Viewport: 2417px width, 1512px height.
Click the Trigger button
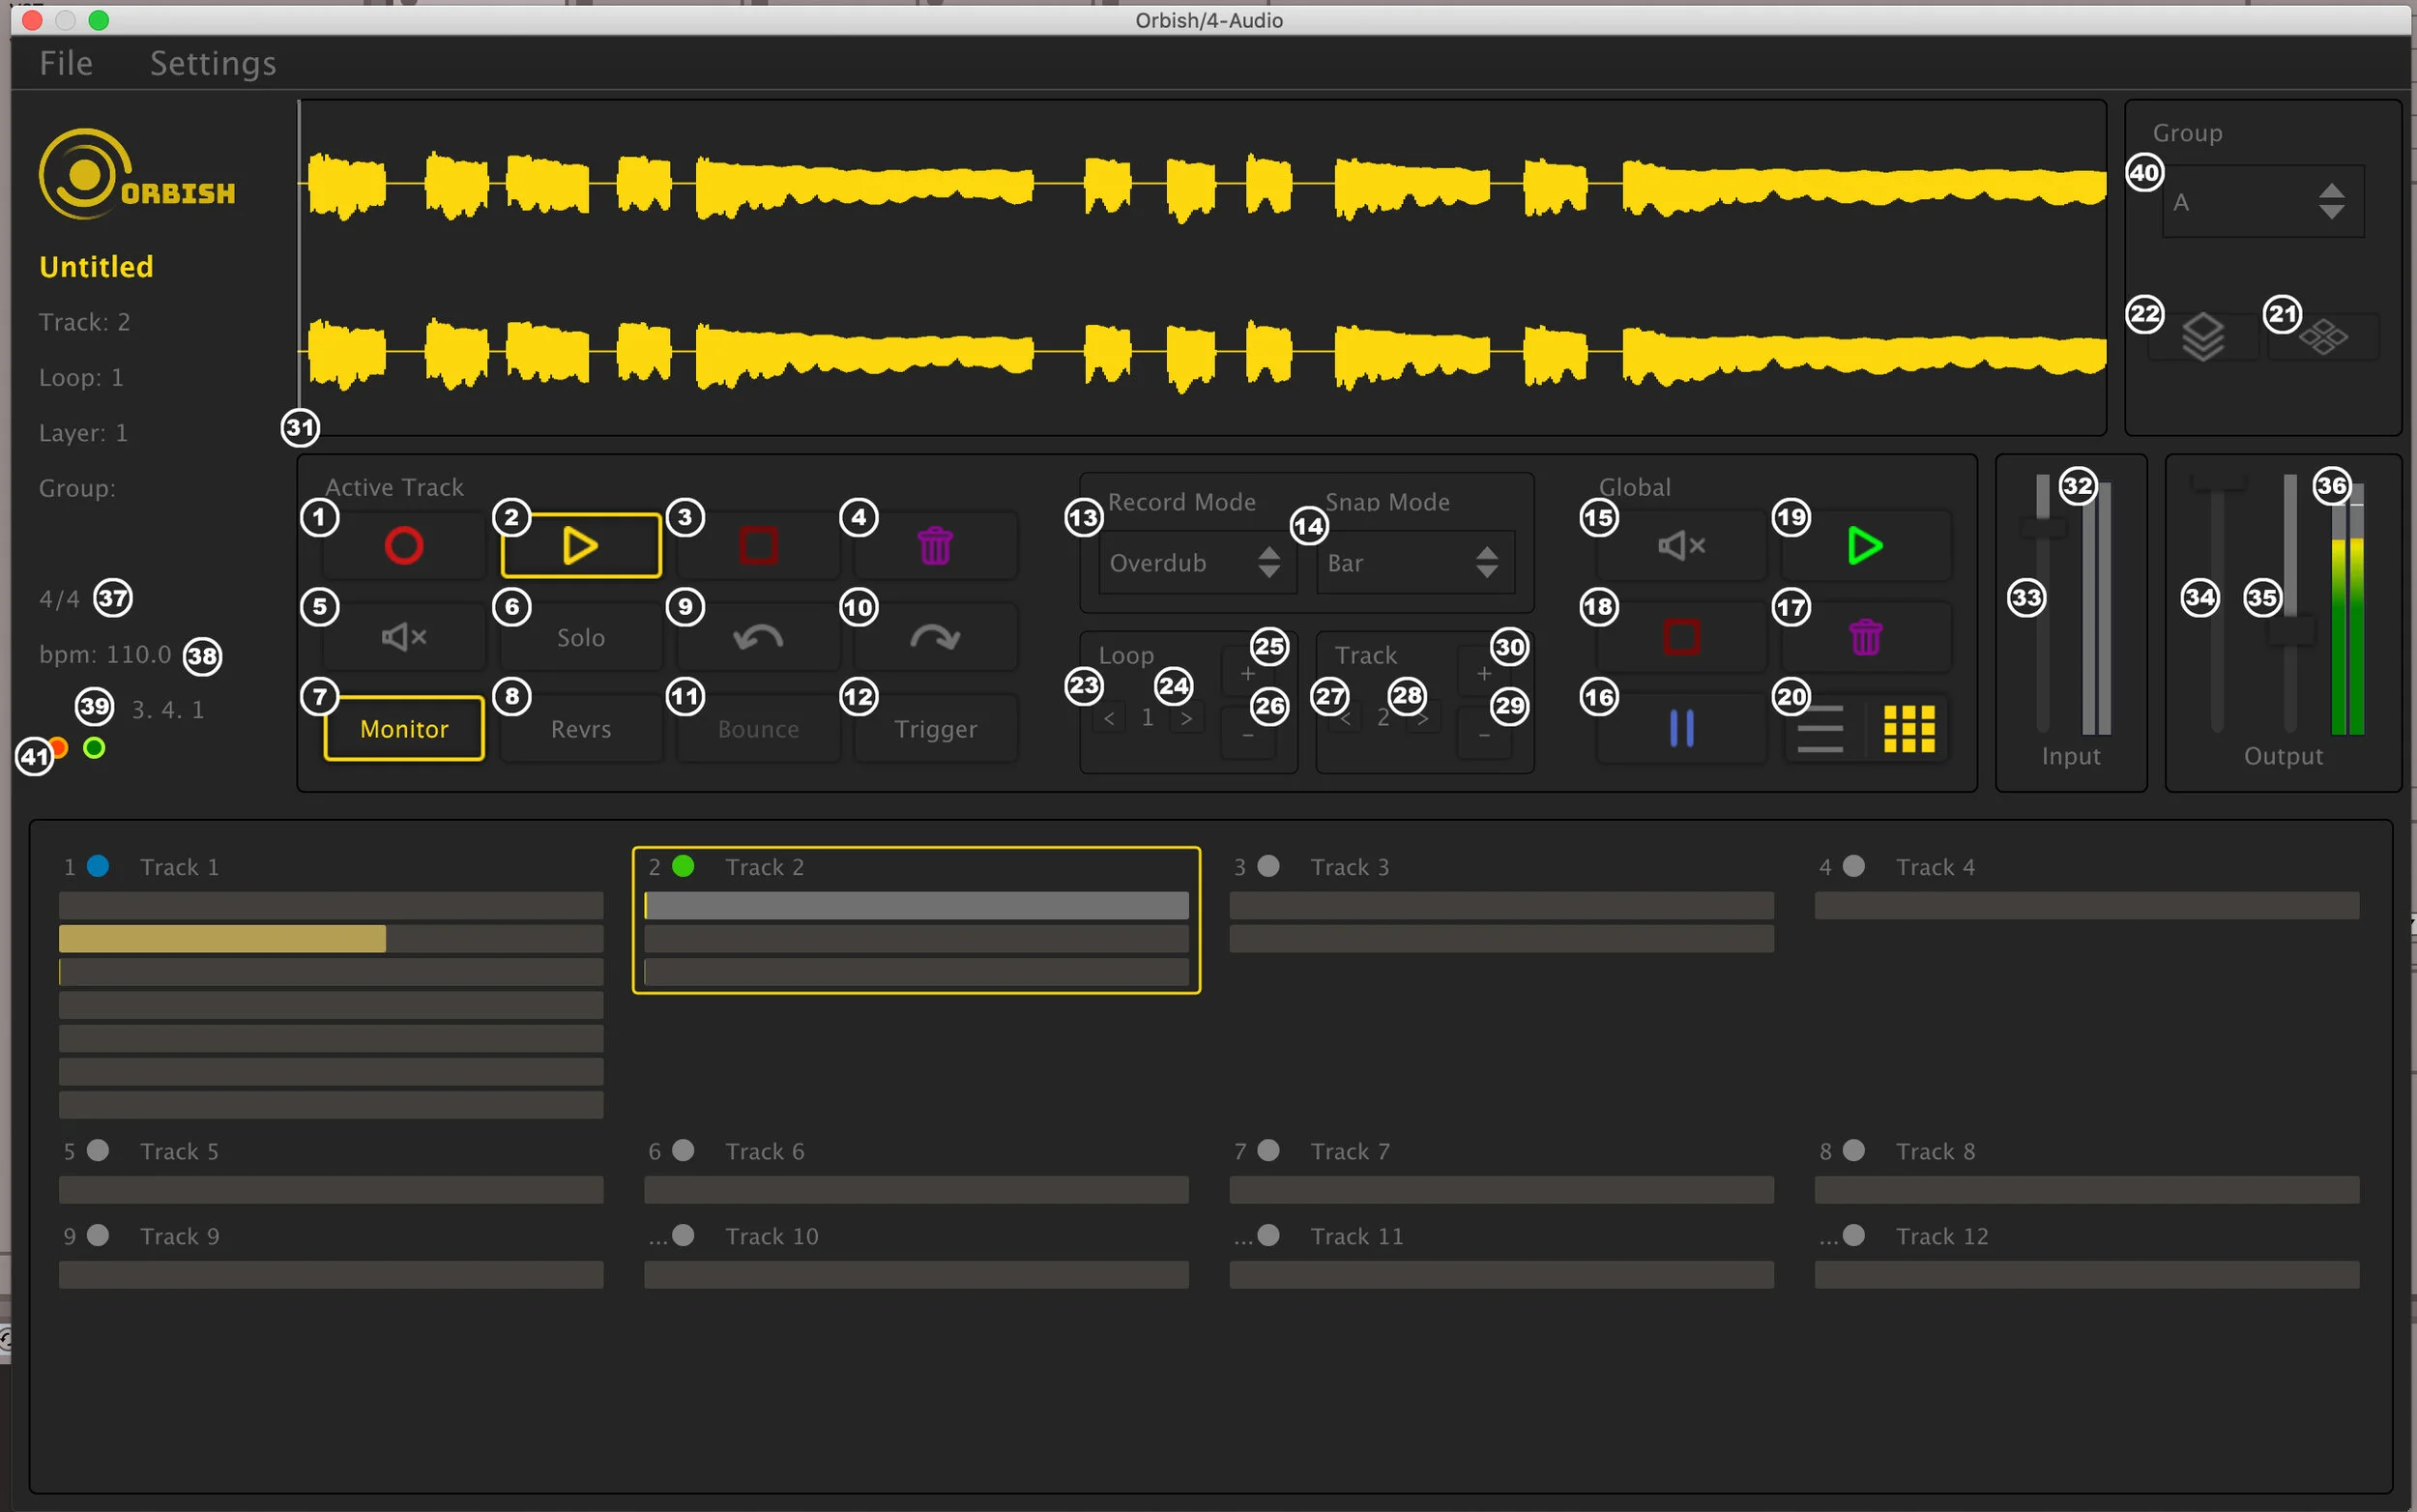pyautogui.click(x=935, y=729)
